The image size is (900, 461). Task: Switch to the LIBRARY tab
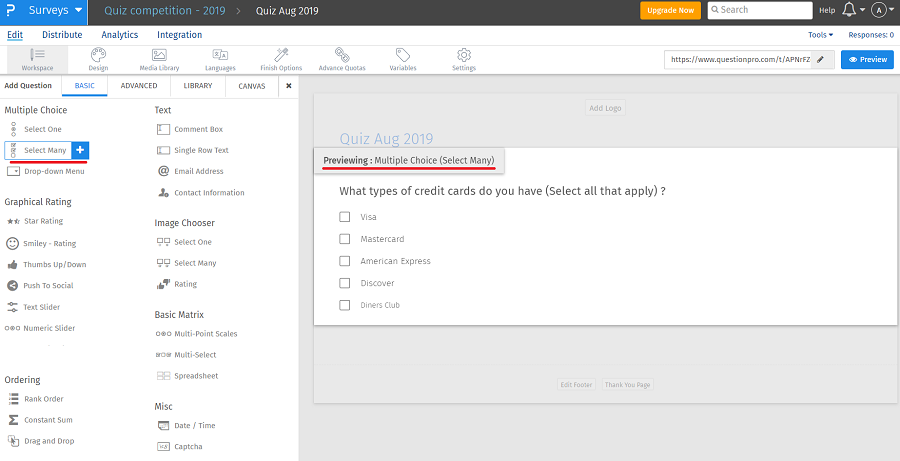point(197,86)
